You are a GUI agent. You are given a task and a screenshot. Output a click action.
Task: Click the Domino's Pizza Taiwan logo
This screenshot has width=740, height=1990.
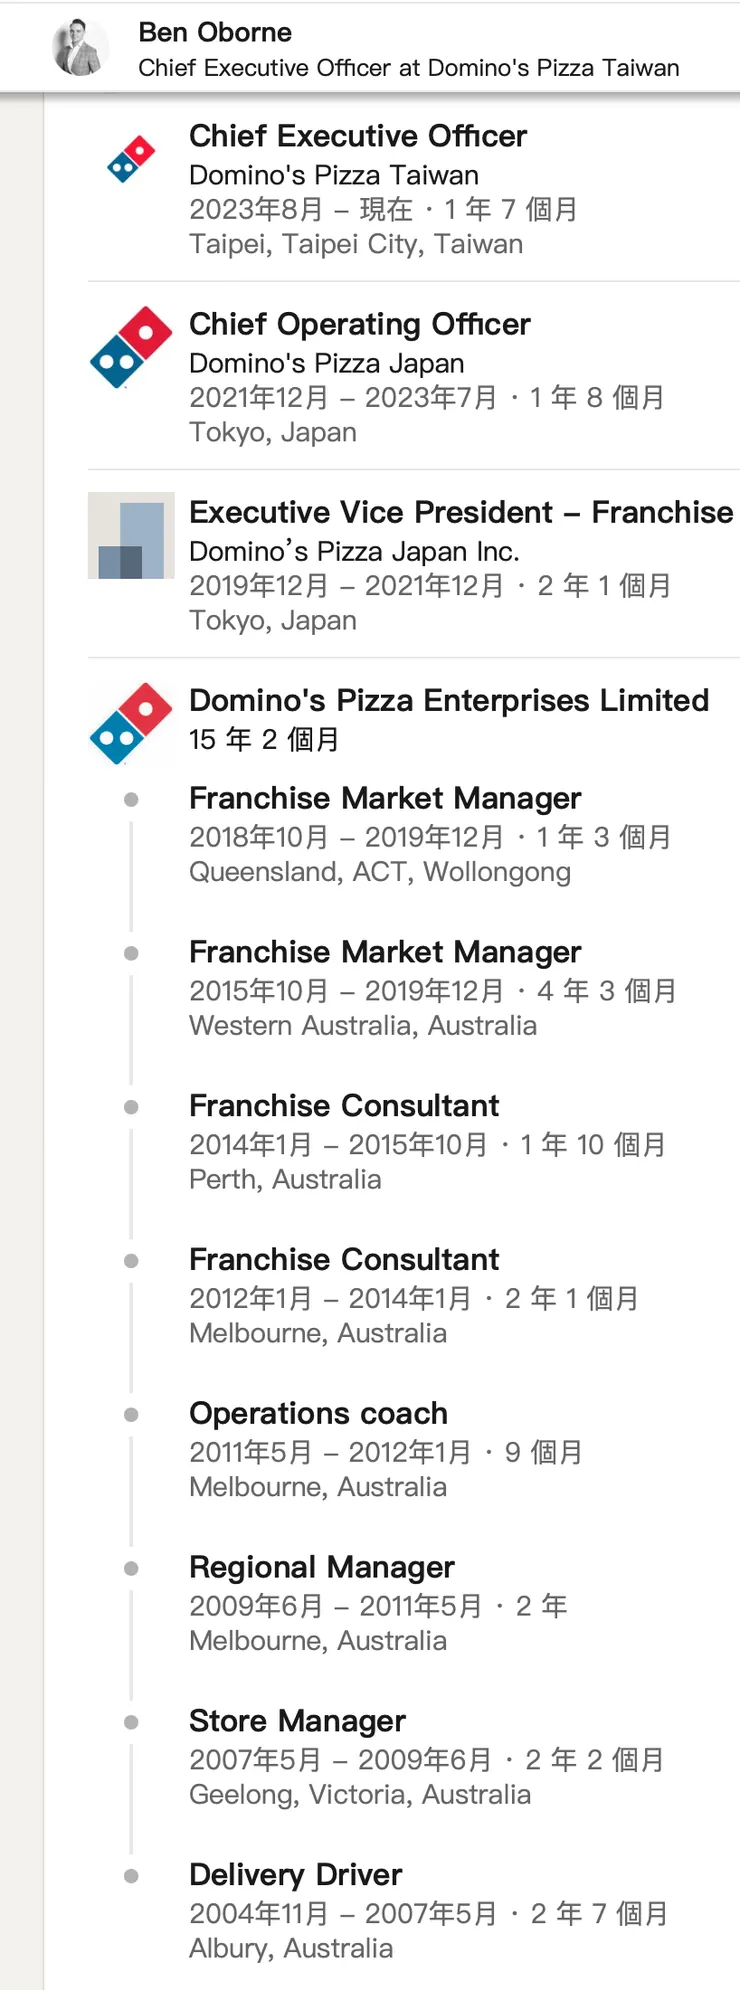coord(131,159)
